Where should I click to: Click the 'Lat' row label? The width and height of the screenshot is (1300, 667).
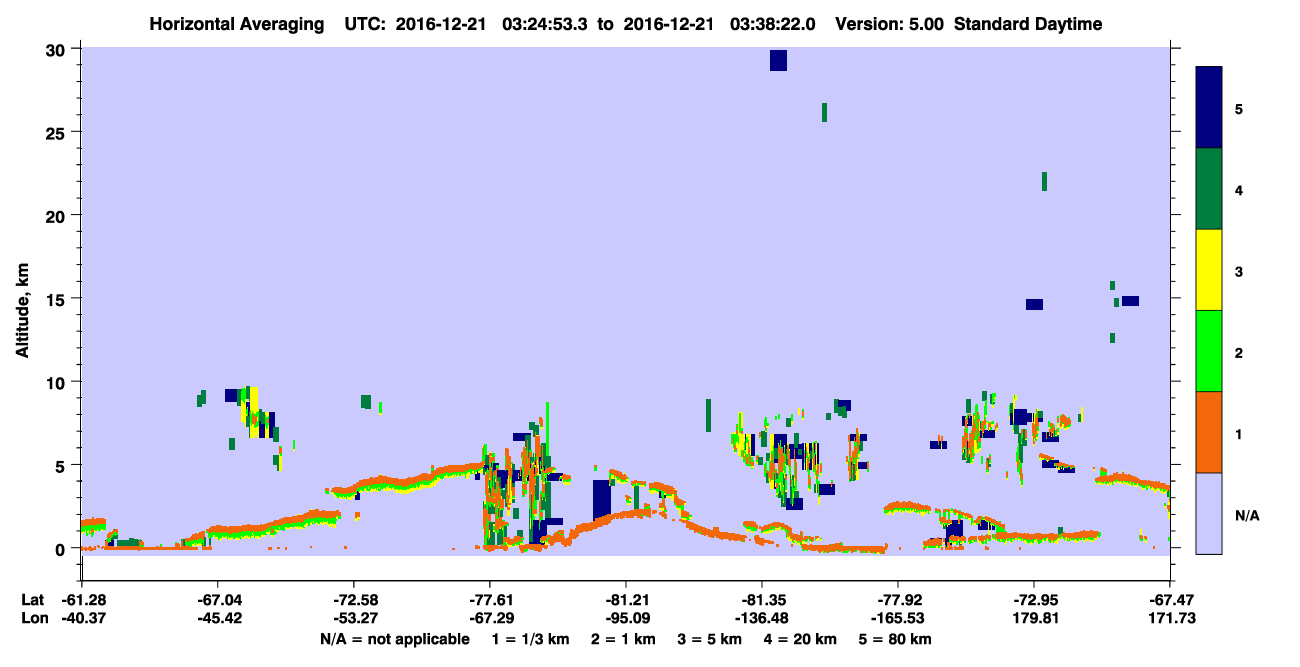[31, 600]
